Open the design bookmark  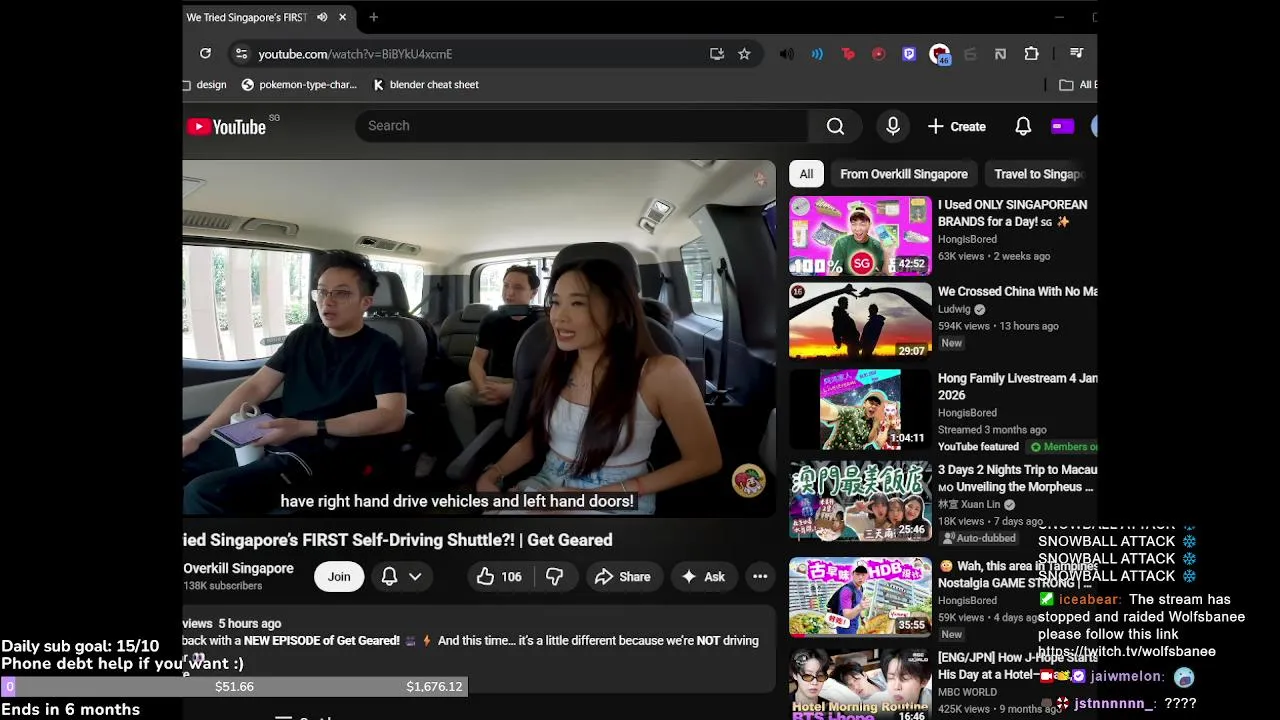click(x=205, y=85)
